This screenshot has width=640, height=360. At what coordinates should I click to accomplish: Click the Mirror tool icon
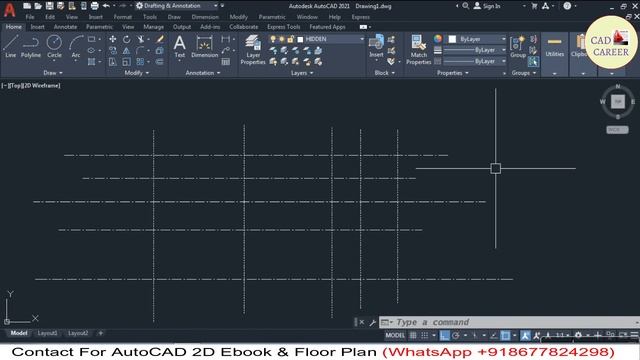click(x=127, y=51)
